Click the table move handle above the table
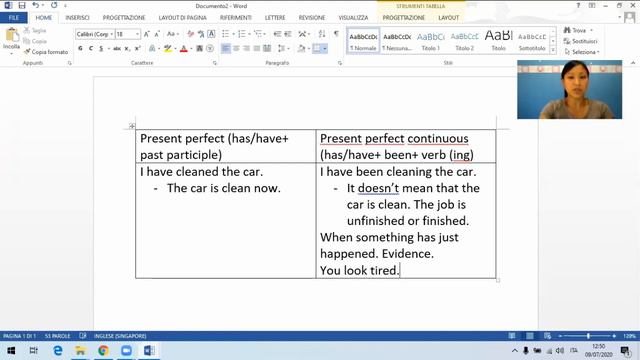Screen dimensions: 640x360 132,126
